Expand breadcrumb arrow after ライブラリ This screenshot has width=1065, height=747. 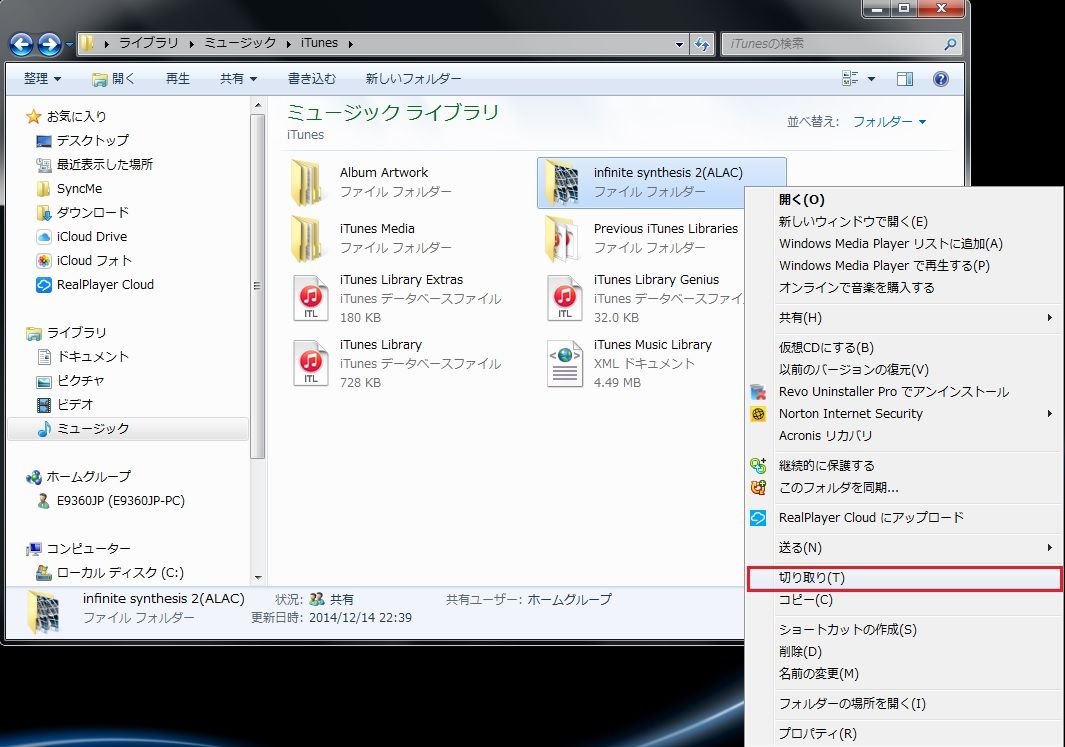(x=192, y=44)
